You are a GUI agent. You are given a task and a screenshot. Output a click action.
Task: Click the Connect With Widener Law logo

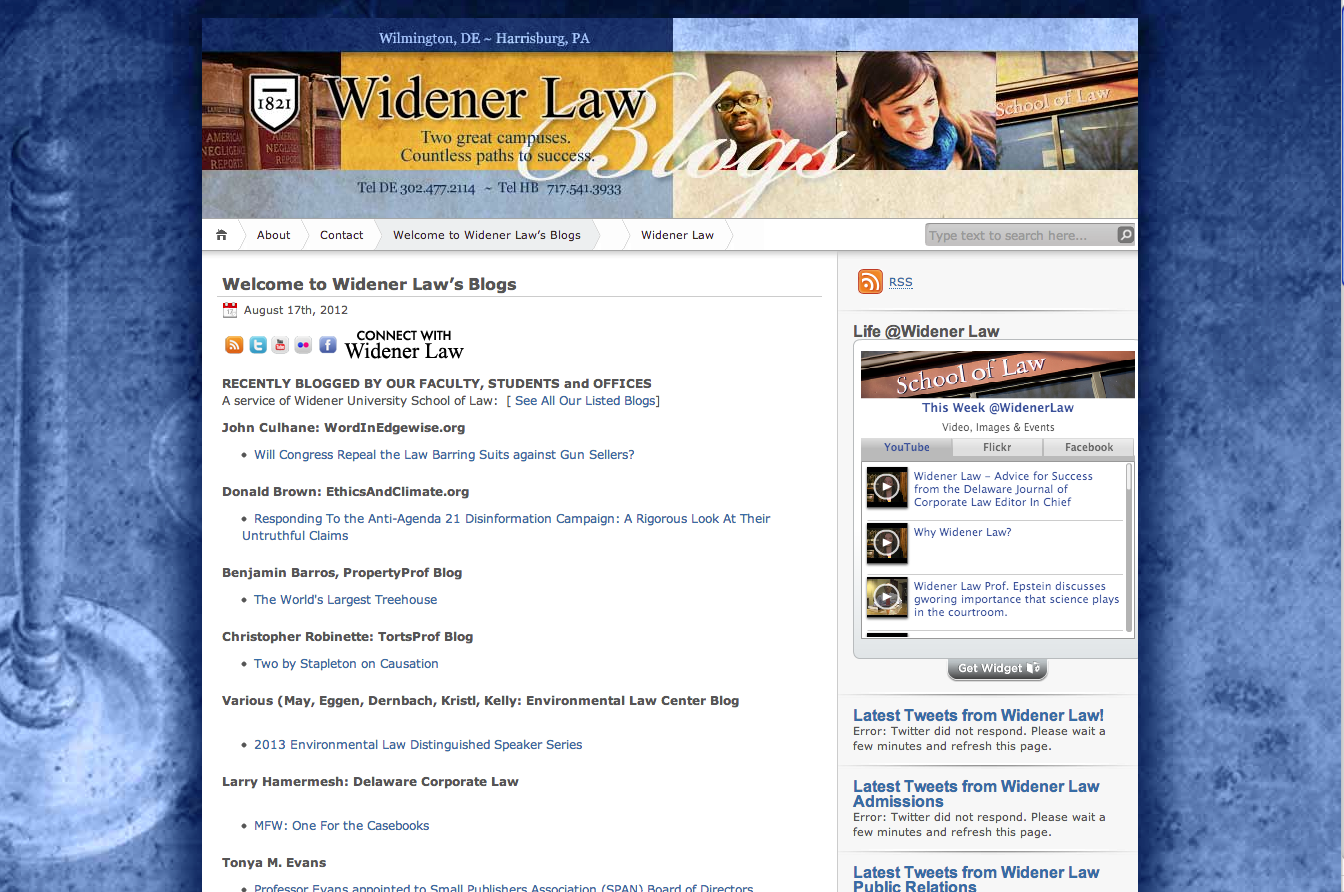click(x=404, y=345)
